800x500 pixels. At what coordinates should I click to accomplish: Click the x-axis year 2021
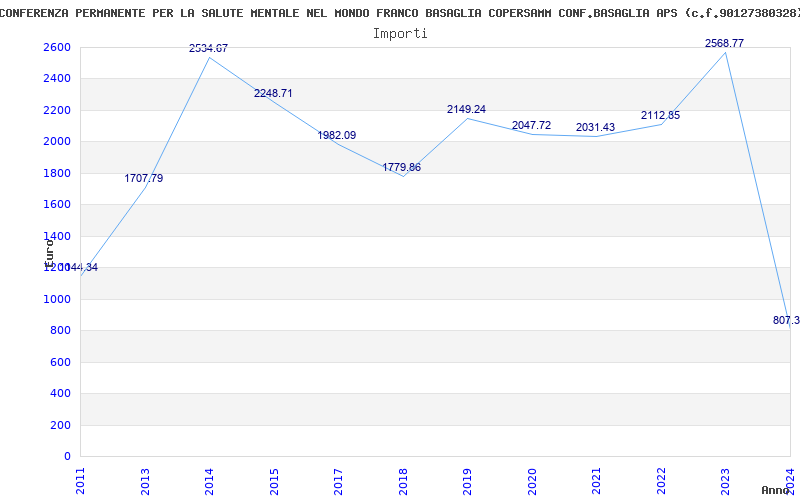pos(596,481)
